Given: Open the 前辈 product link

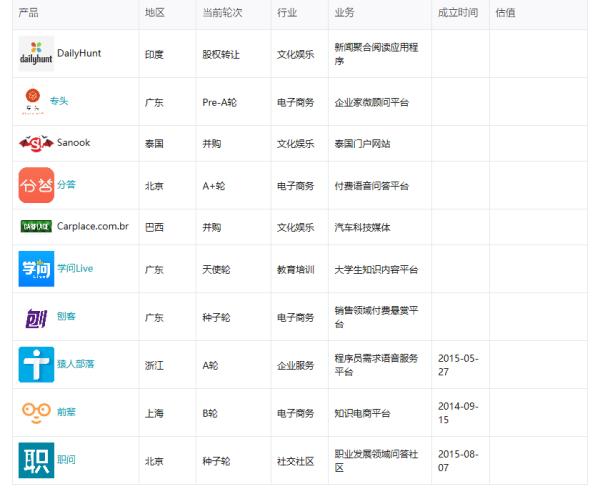Looking at the screenshot, I should click(x=66, y=412).
